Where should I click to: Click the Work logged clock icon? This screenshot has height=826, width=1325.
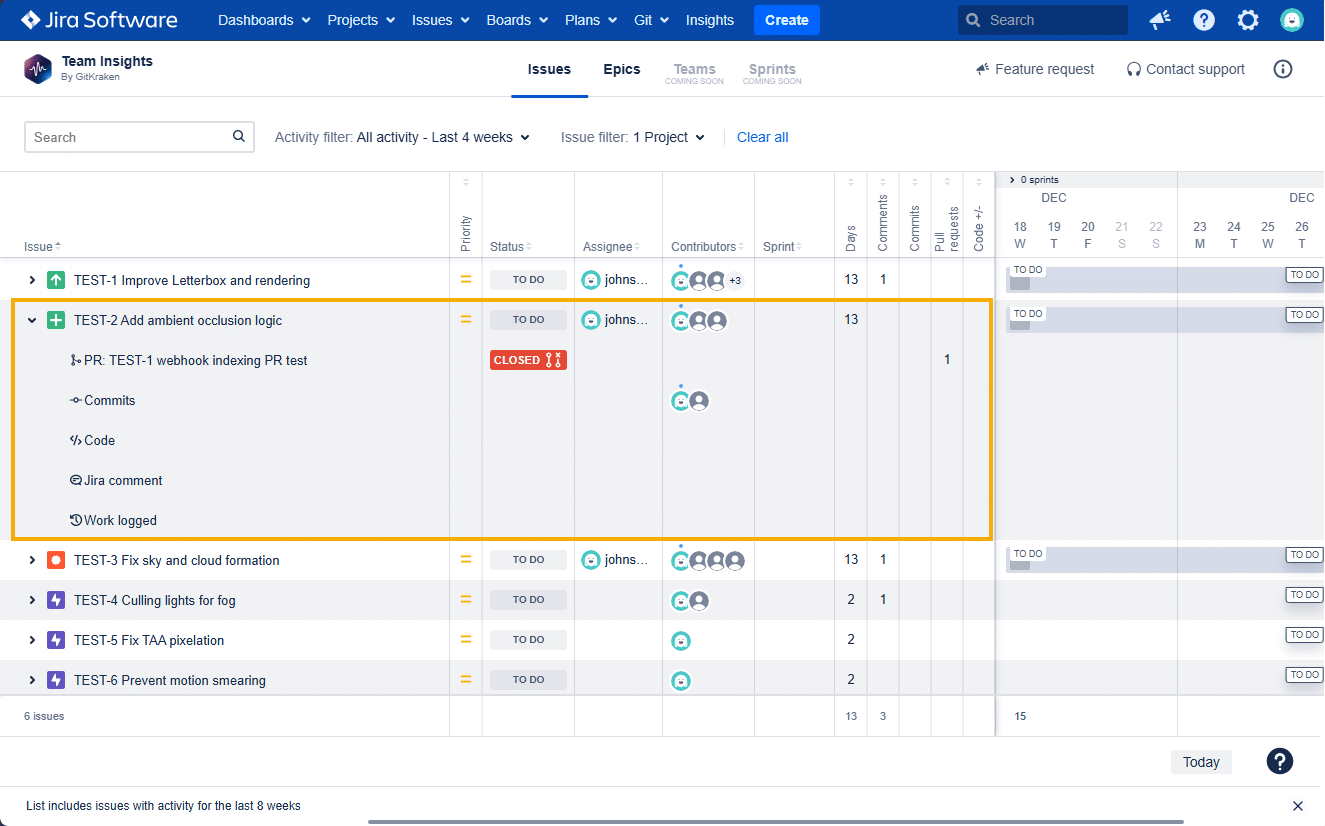76,520
